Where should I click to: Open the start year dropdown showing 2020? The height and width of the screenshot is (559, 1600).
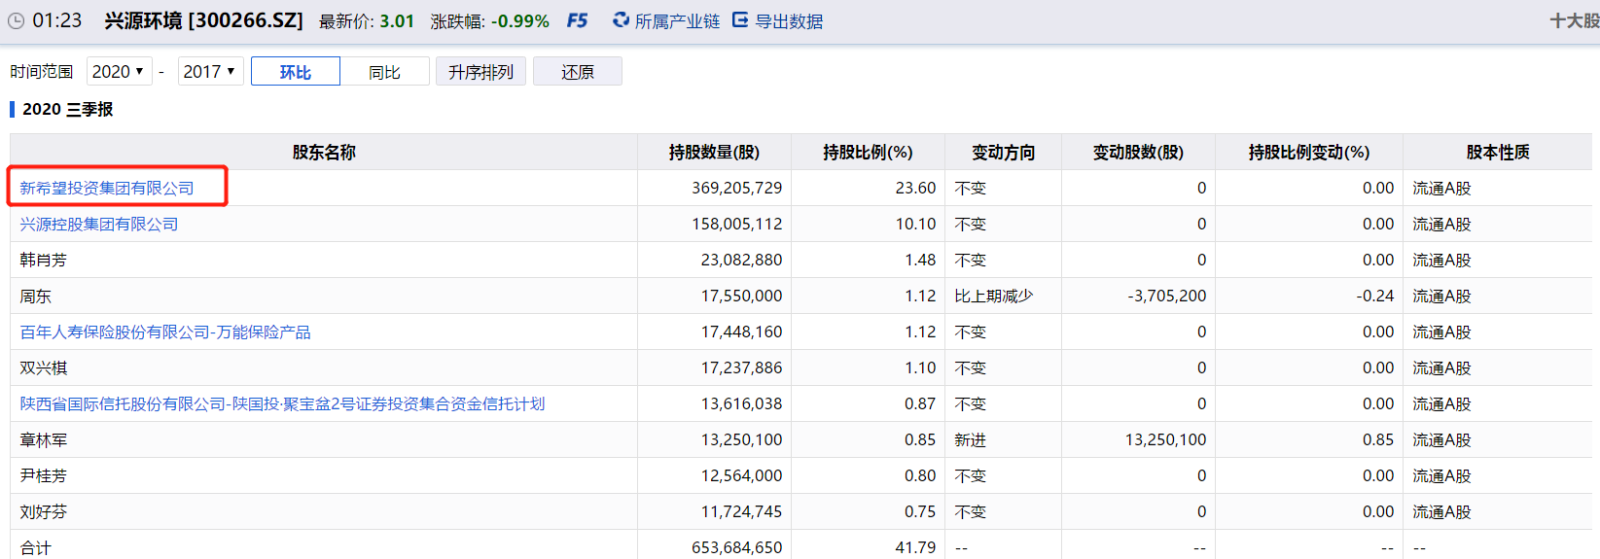[x=119, y=71]
